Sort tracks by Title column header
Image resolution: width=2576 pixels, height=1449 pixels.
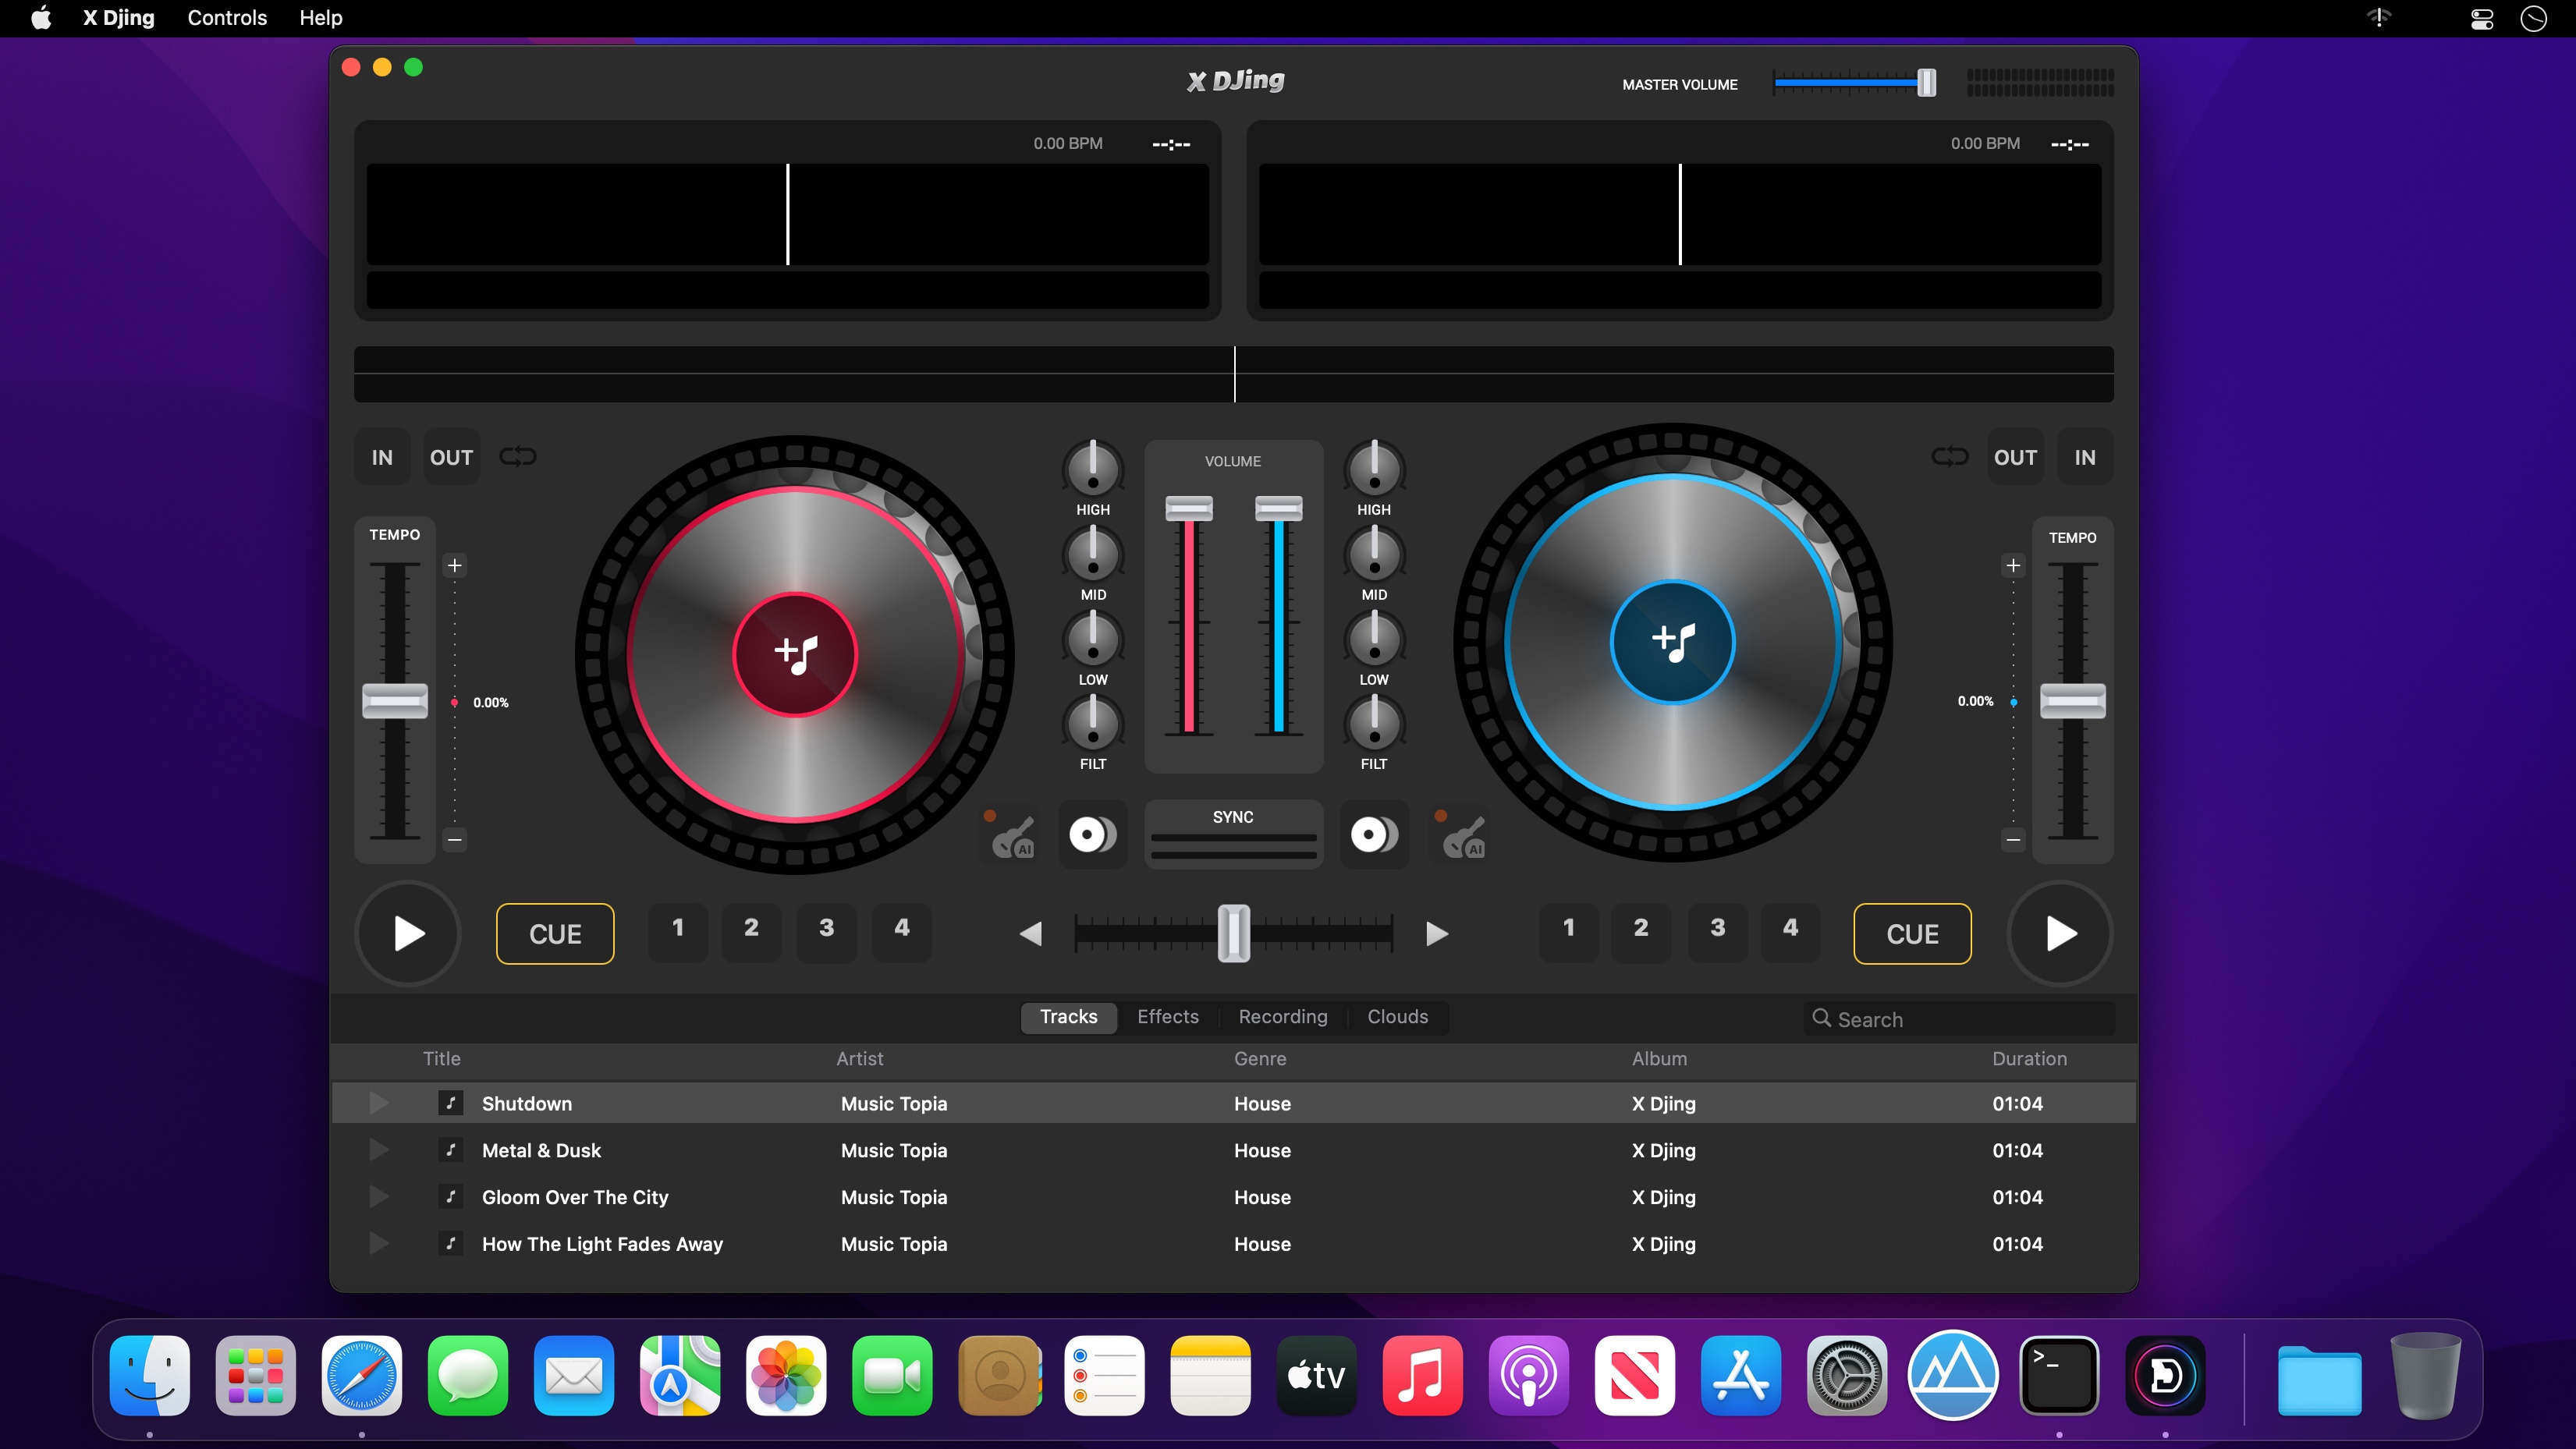coord(441,1059)
